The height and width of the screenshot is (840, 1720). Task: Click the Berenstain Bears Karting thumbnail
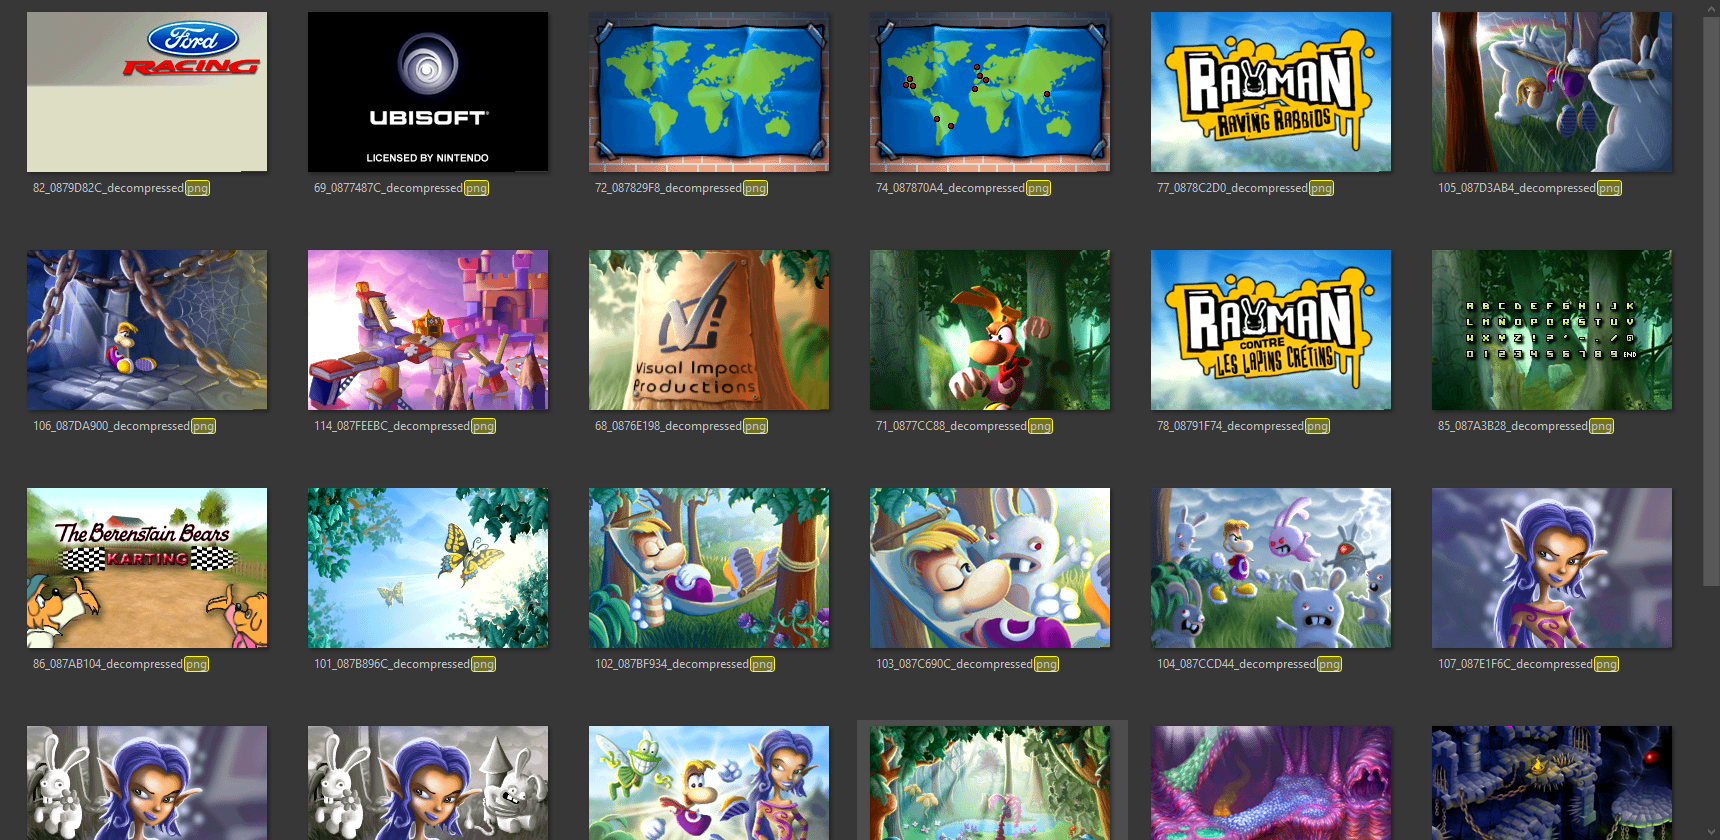147,568
